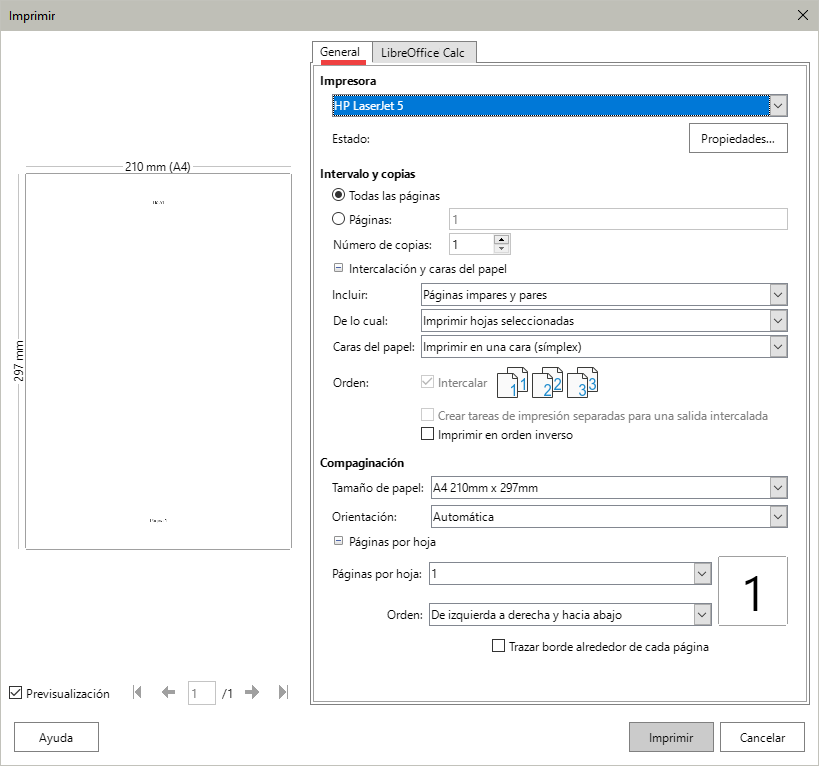Go to first page in preview navigation

pyautogui.click(x=138, y=693)
